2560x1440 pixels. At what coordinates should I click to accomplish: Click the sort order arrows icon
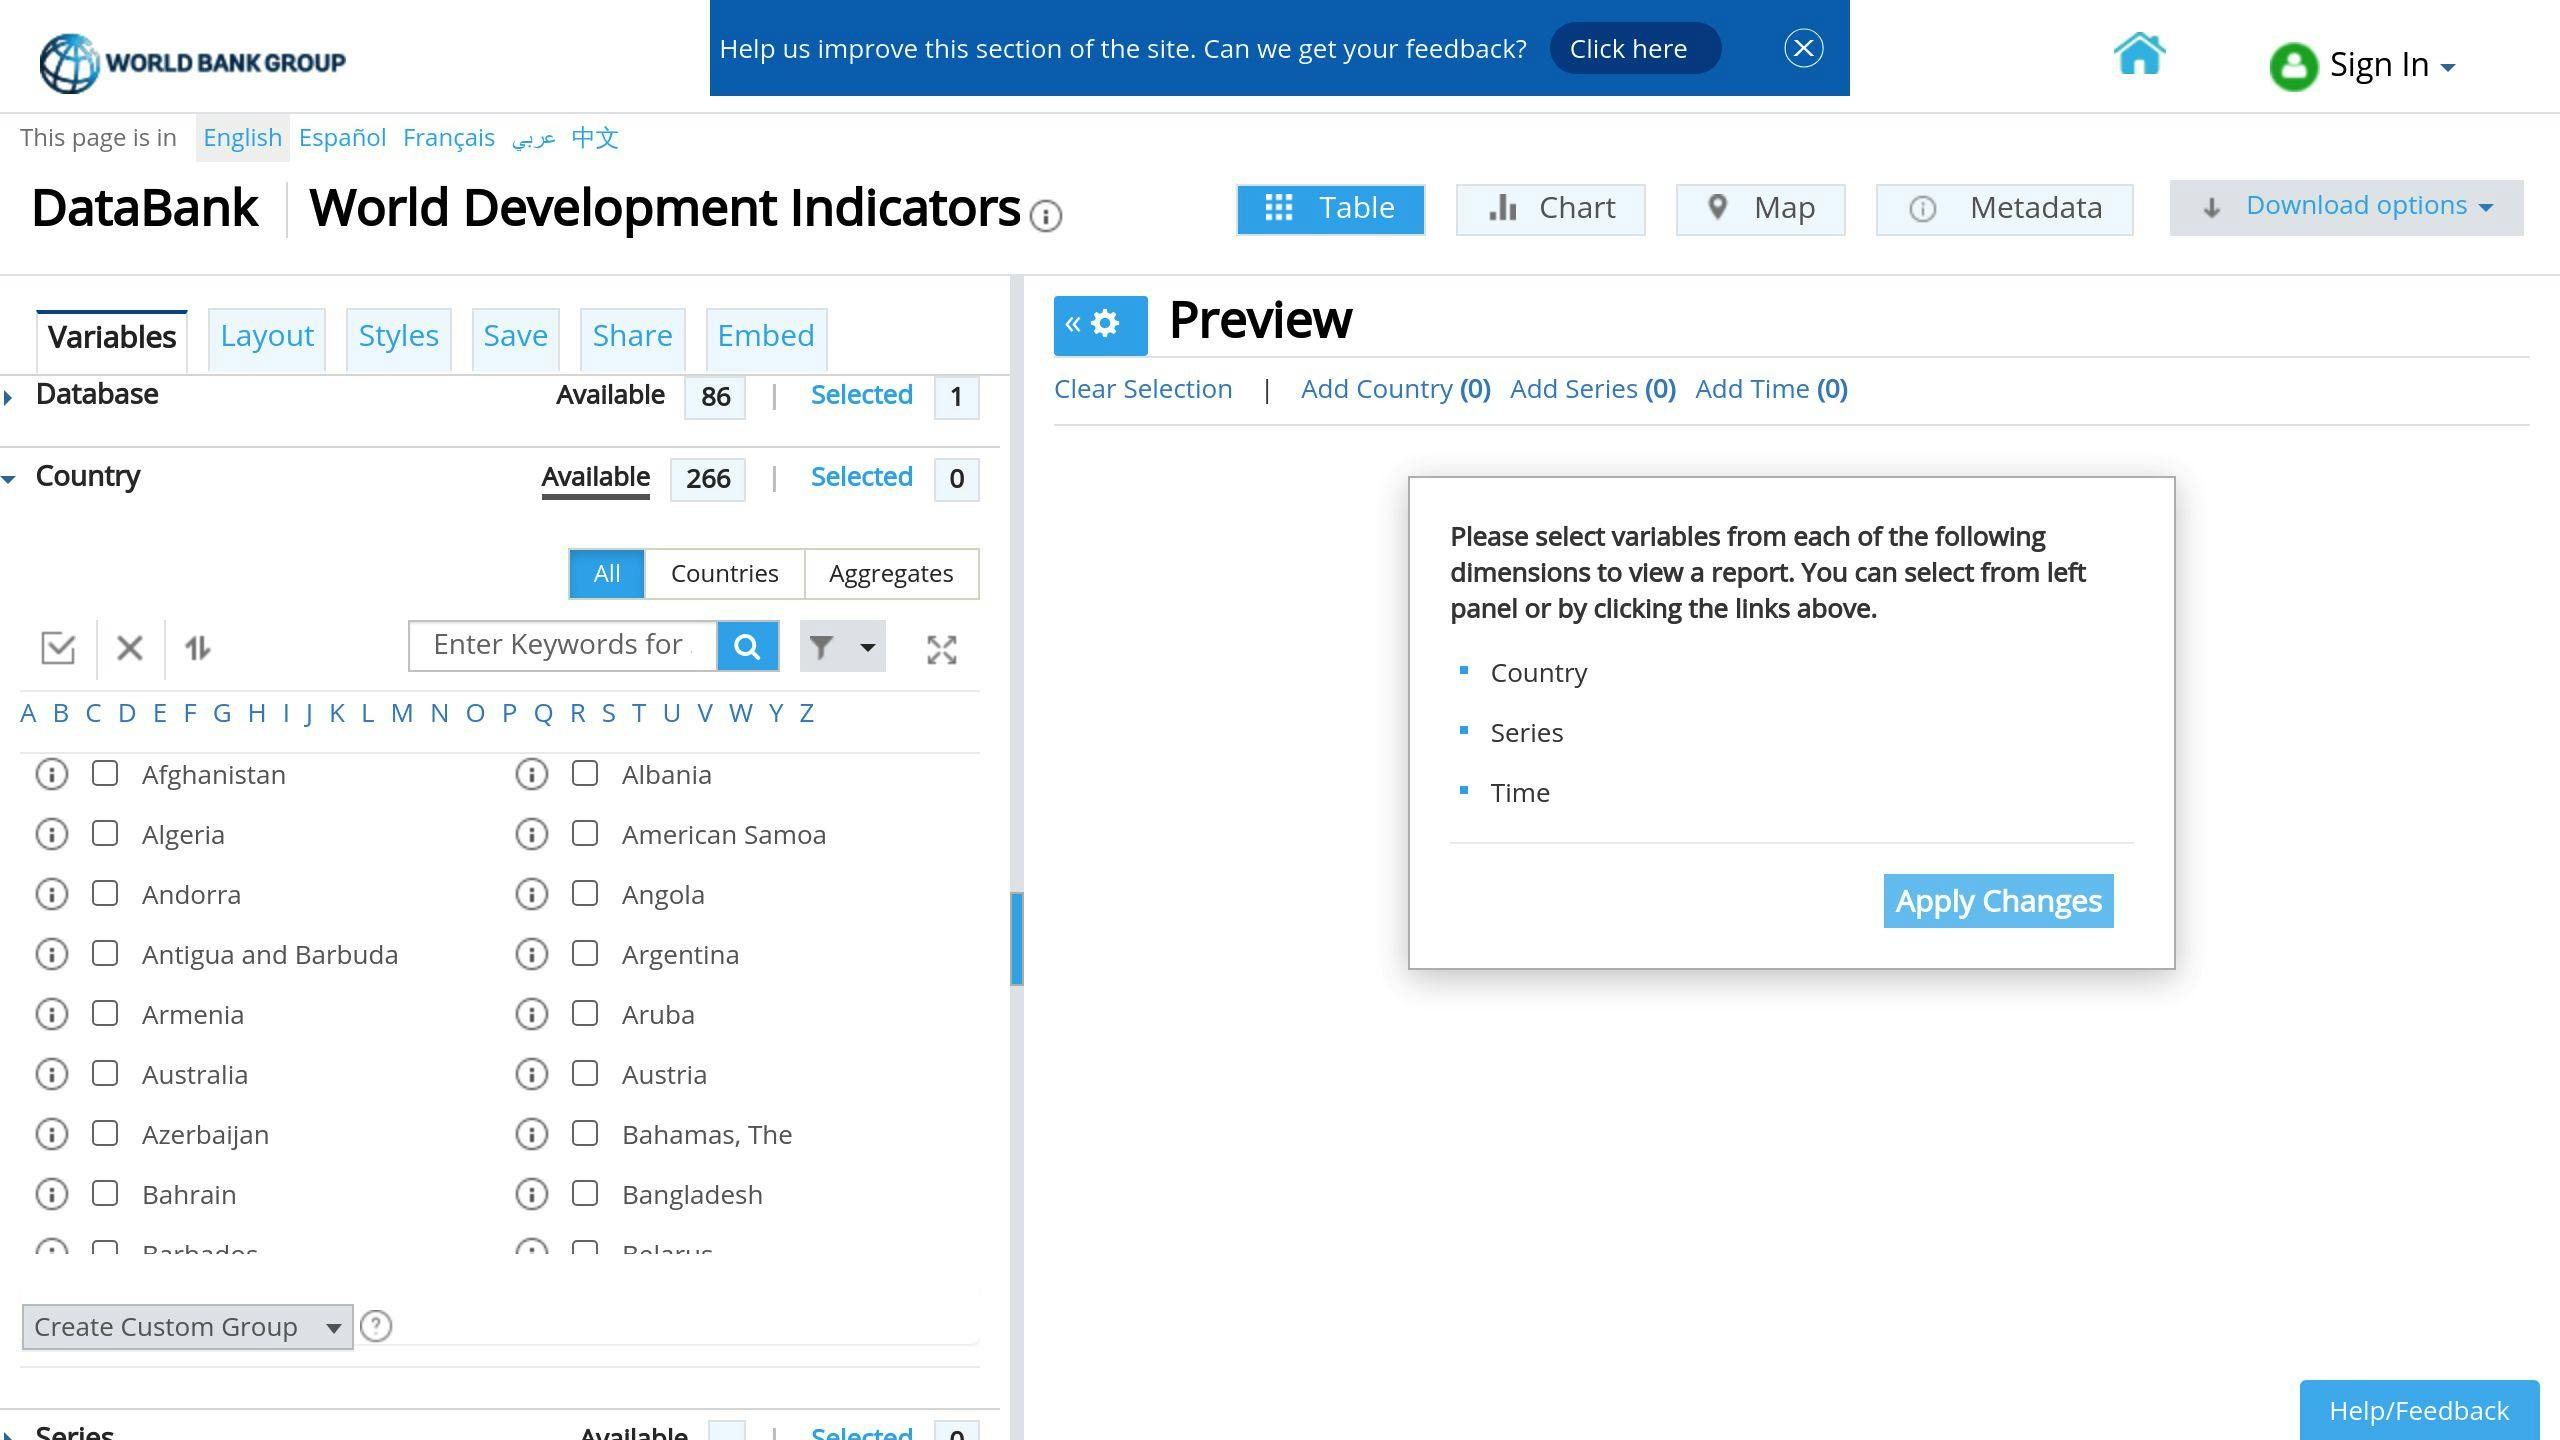tap(197, 648)
